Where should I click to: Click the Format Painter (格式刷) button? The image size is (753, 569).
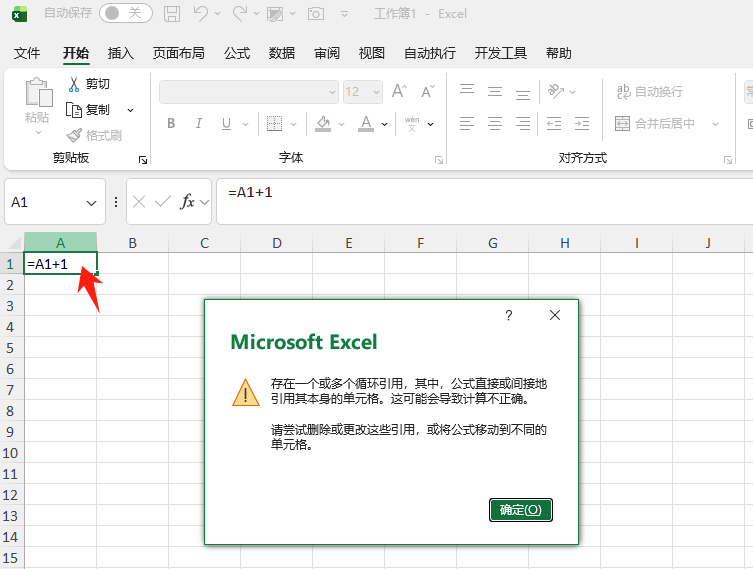coord(94,135)
